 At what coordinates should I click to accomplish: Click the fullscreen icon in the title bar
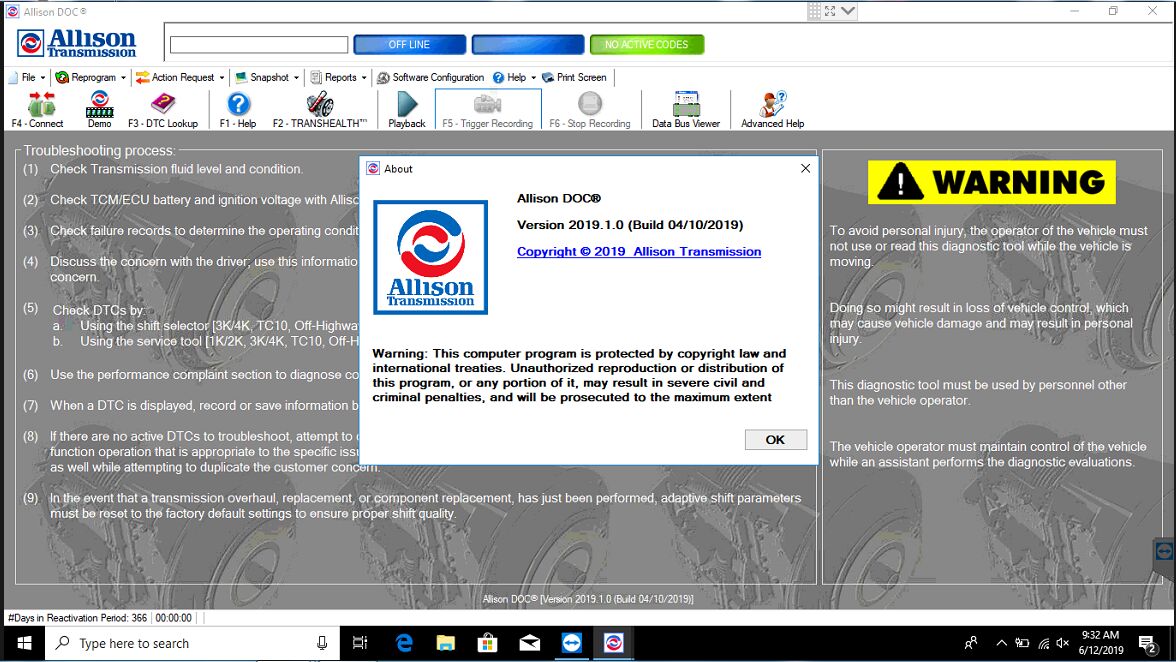(830, 11)
